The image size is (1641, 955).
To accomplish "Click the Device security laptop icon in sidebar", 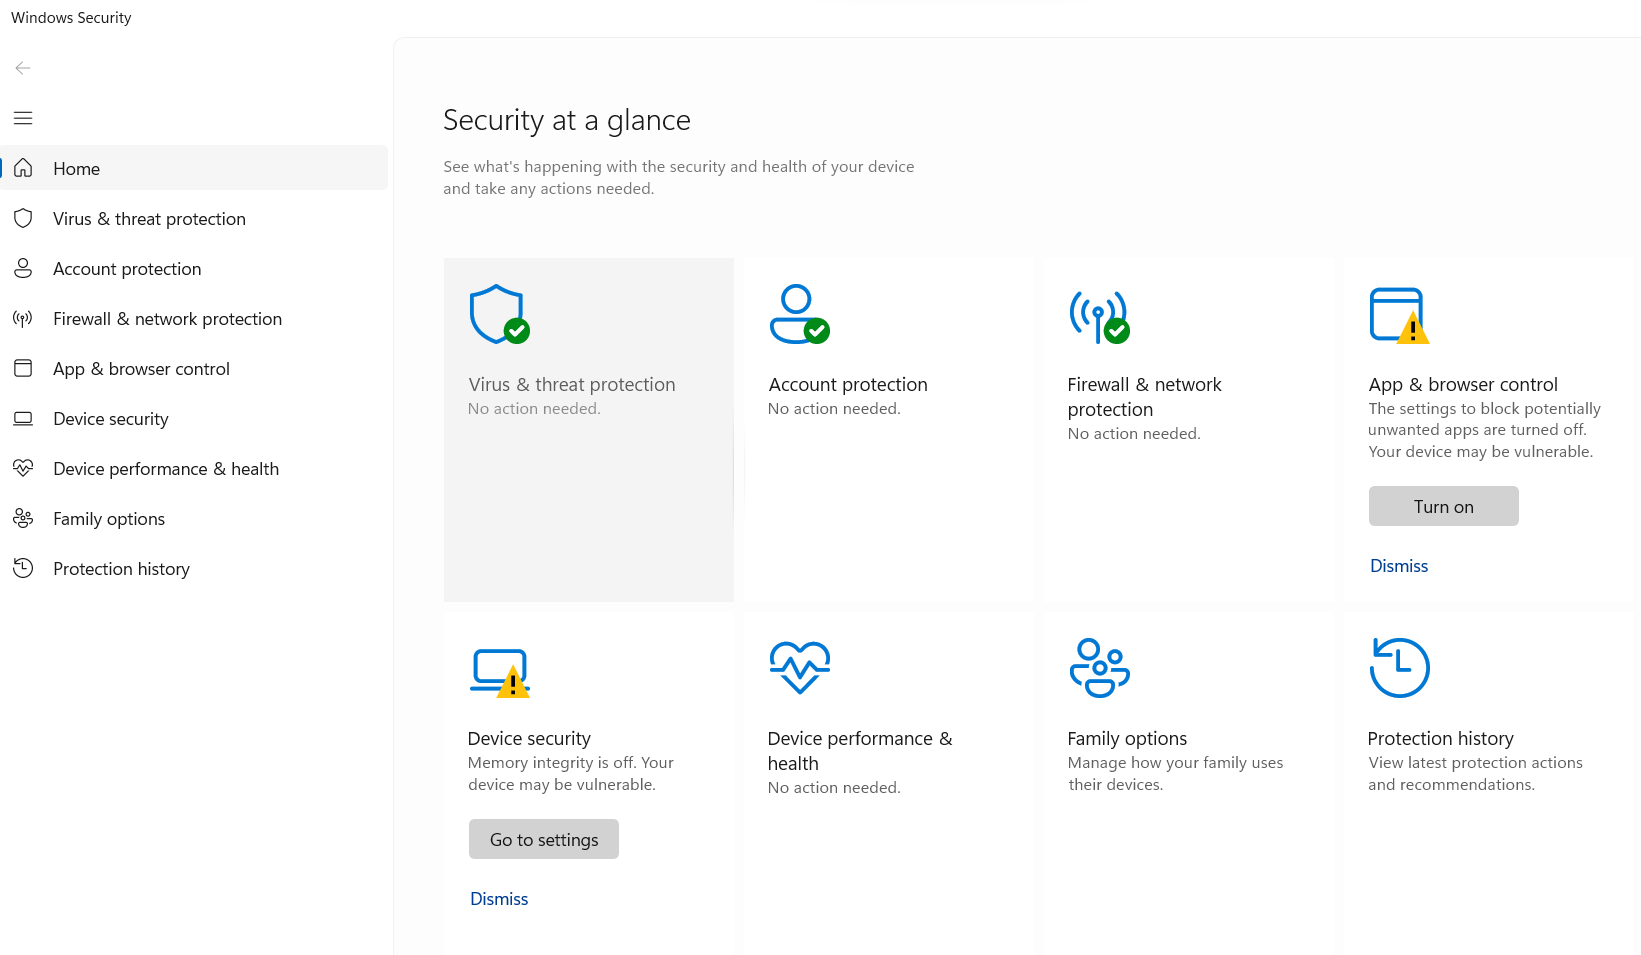I will (23, 418).
